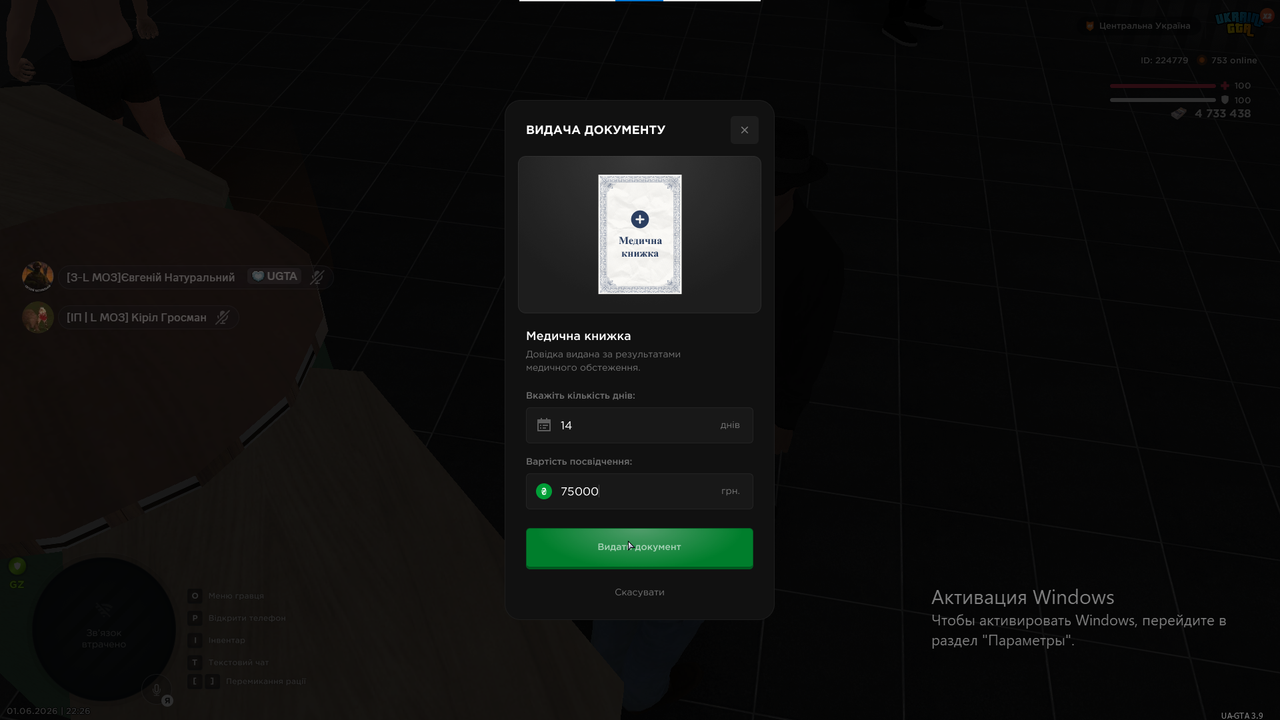Screen dimensions: 1280x720
Task: Click the 753 online counter
Action: [x=1234, y=60]
